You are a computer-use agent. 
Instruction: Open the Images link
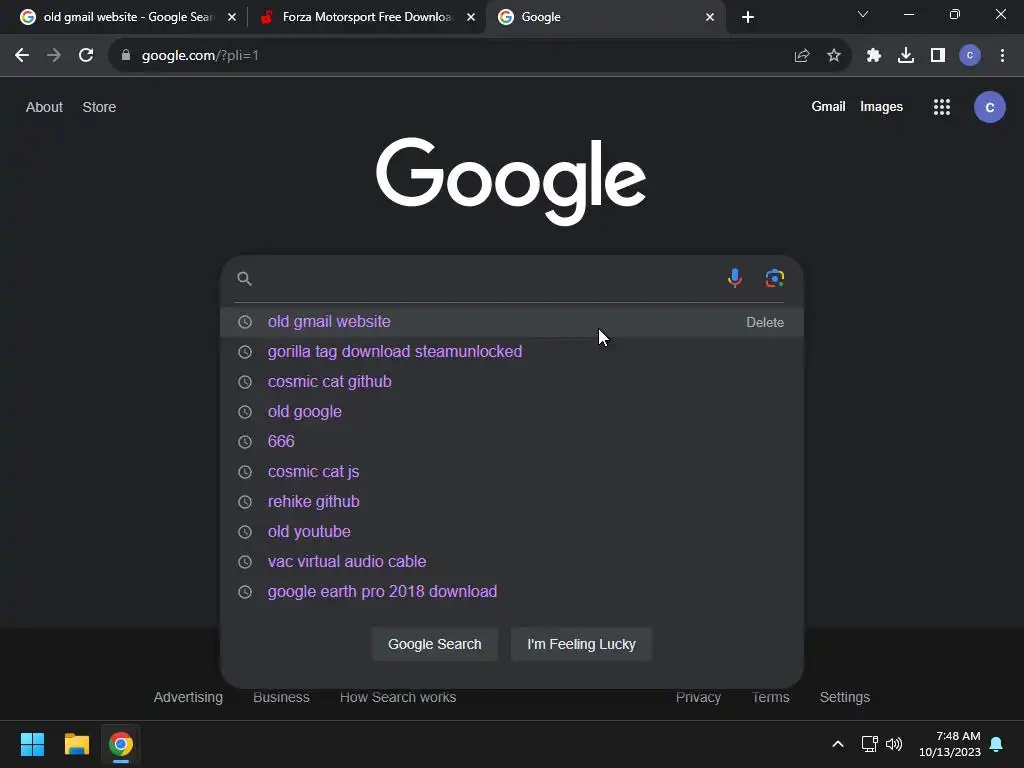point(881,106)
